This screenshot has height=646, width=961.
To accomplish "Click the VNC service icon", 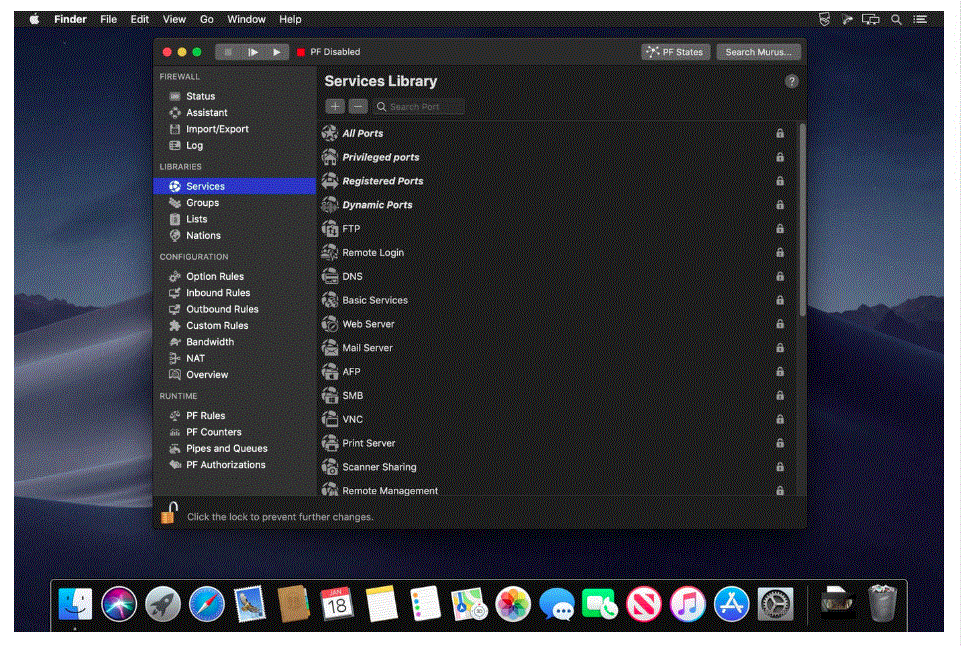I will (330, 419).
